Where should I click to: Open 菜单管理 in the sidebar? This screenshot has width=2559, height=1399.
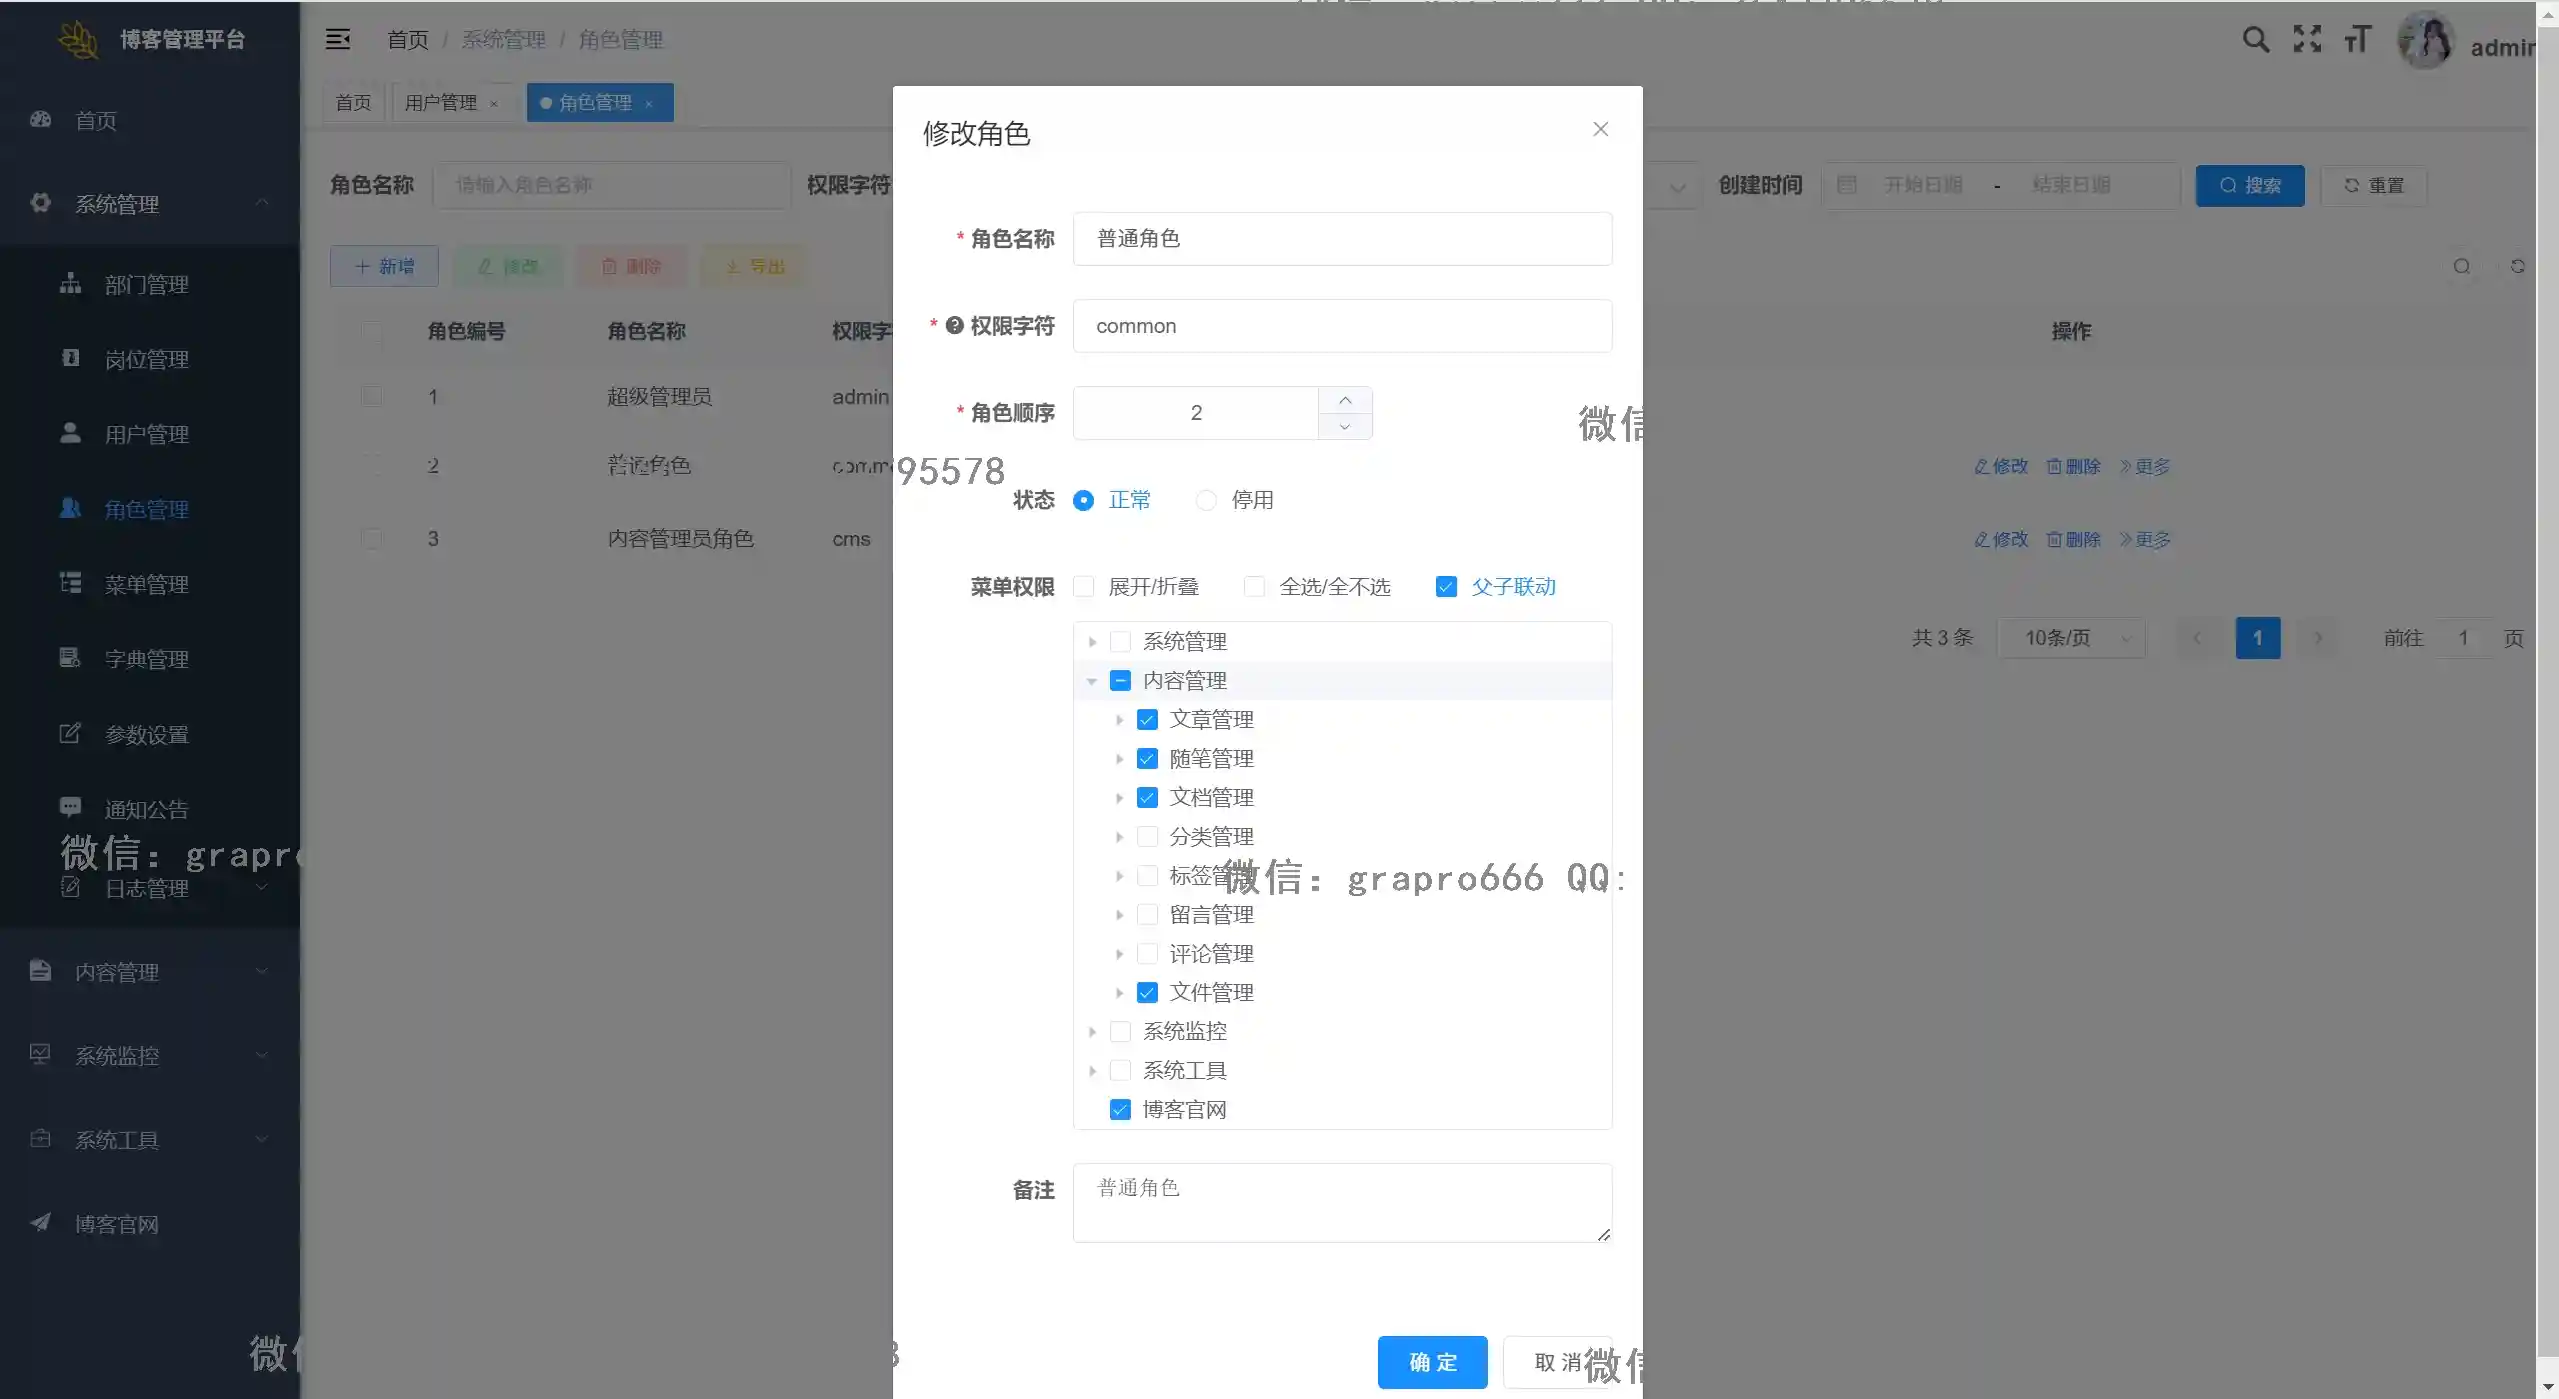tap(146, 585)
